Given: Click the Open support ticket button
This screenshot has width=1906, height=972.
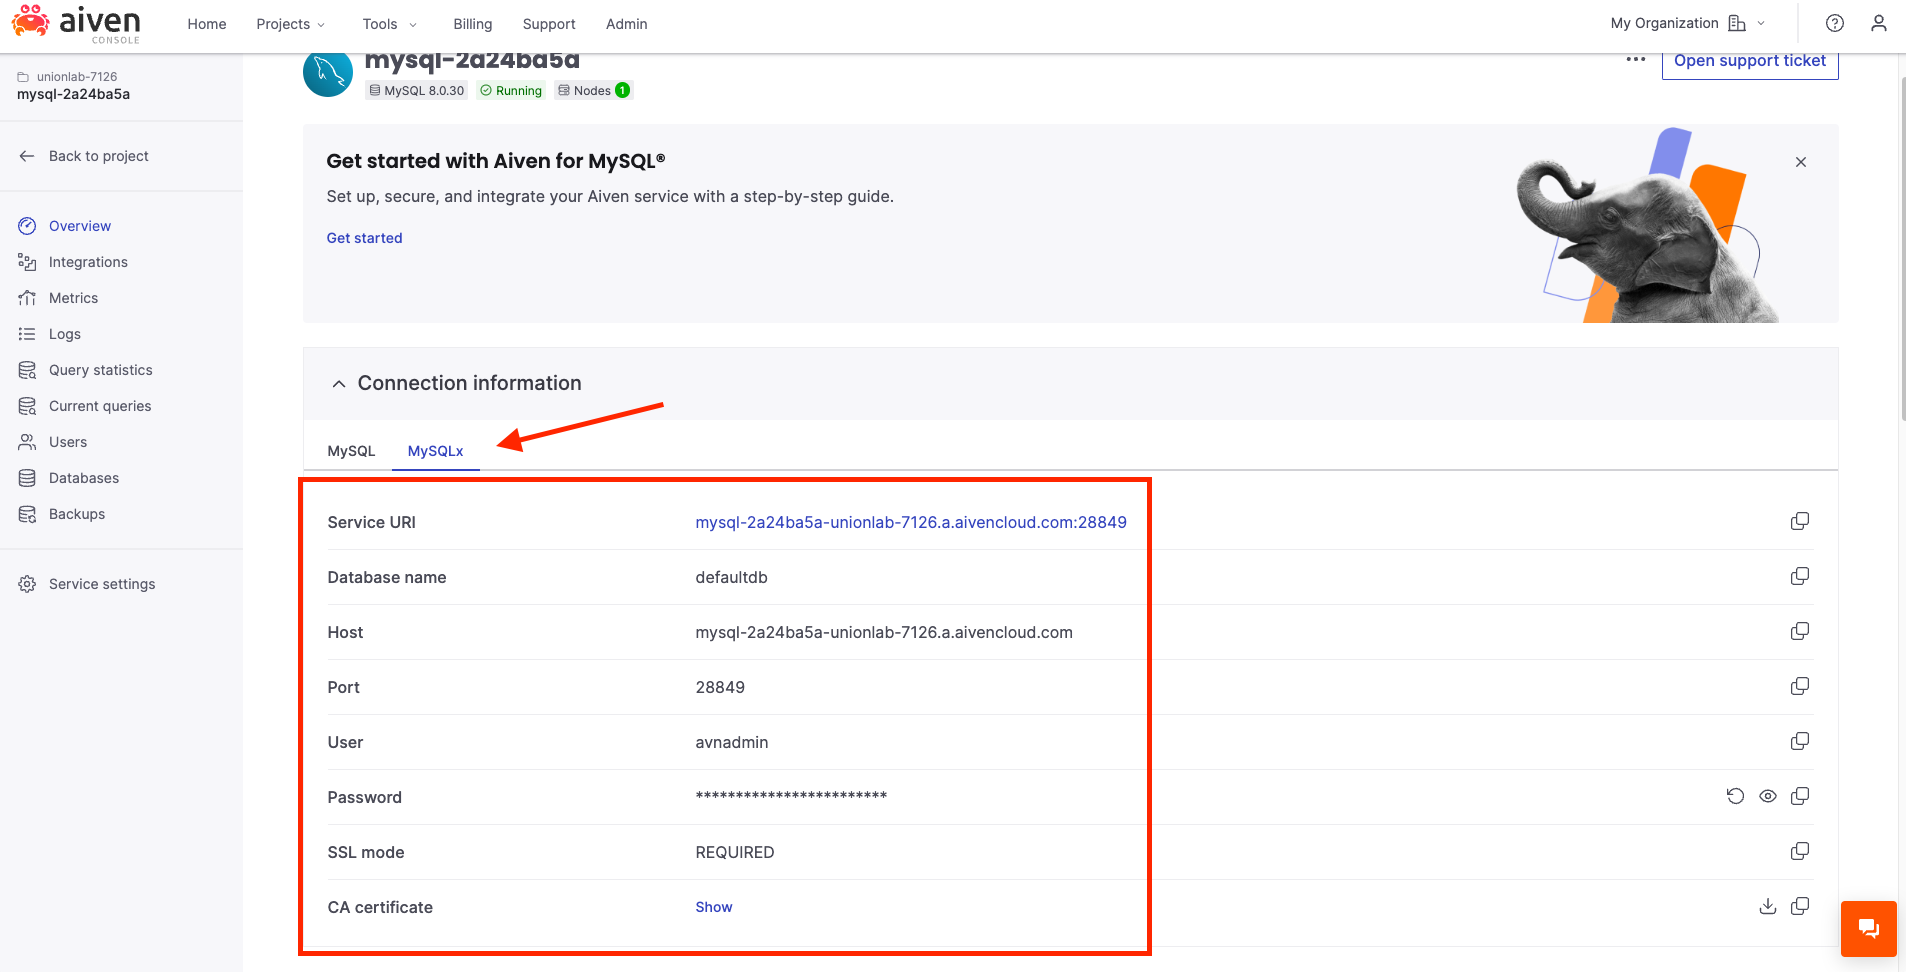Looking at the screenshot, I should pyautogui.click(x=1749, y=60).
